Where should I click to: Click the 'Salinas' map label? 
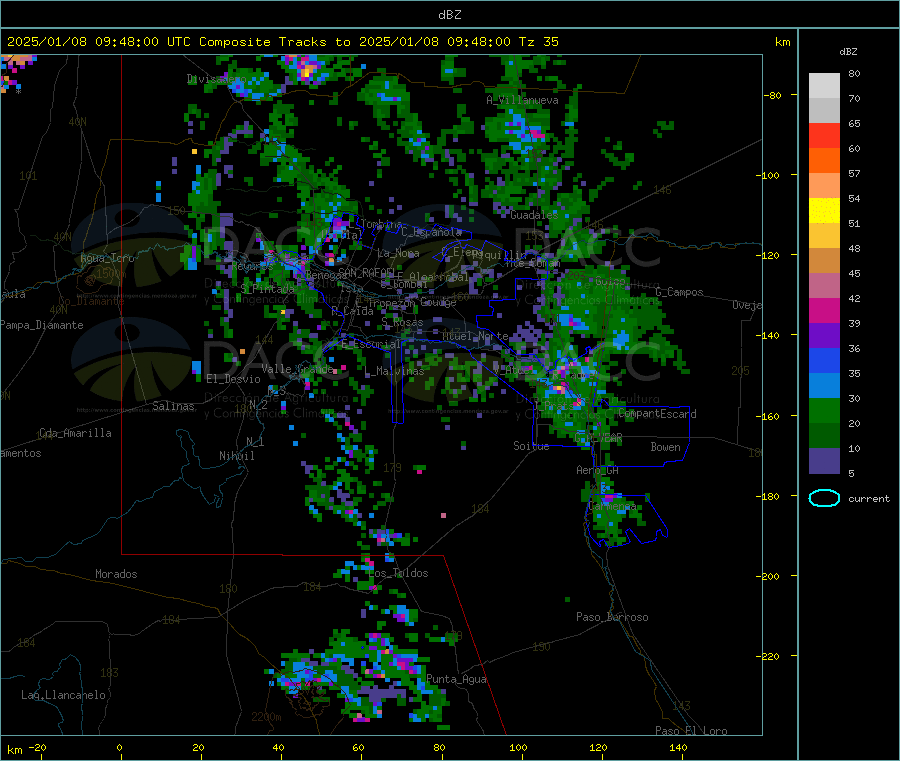173,406
